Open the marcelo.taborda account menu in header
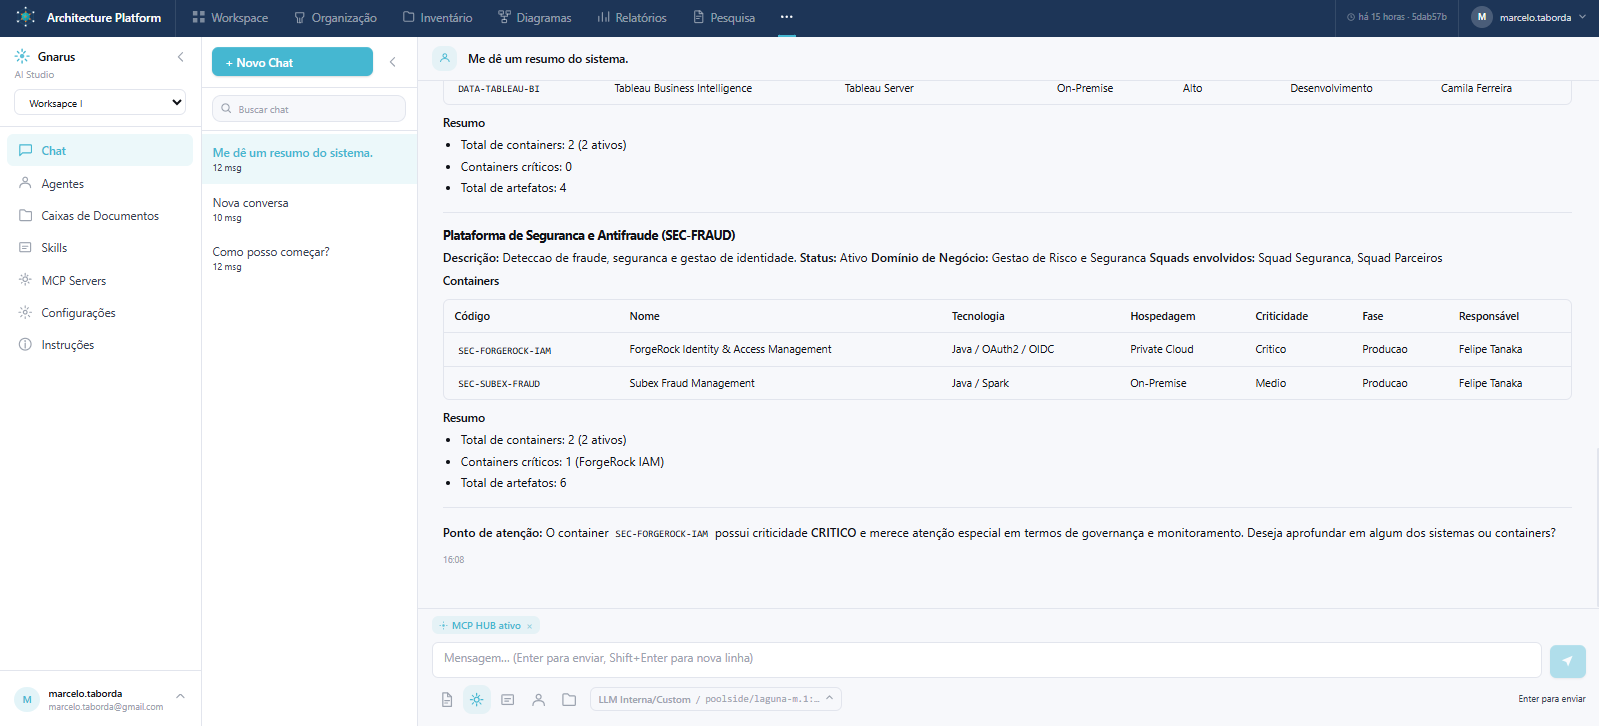 coord(1529,17)
